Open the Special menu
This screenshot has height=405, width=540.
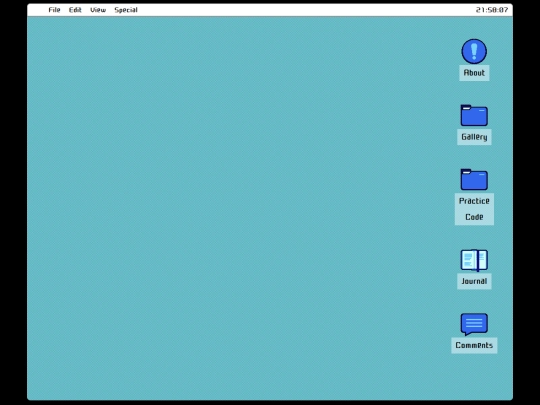point(126,10)
